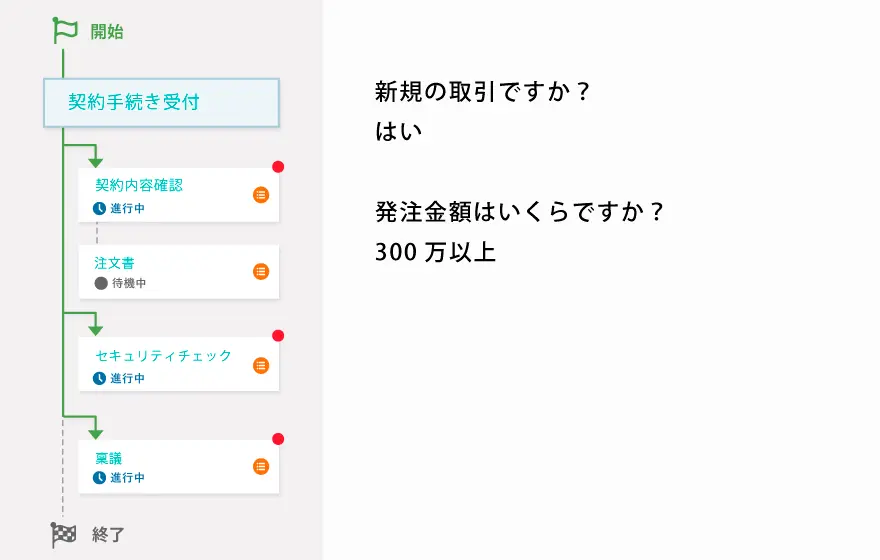This screenshot has width=880, height=560.
Task: Select the セキュリティチェック task name
Action: (x=163, y=356)
